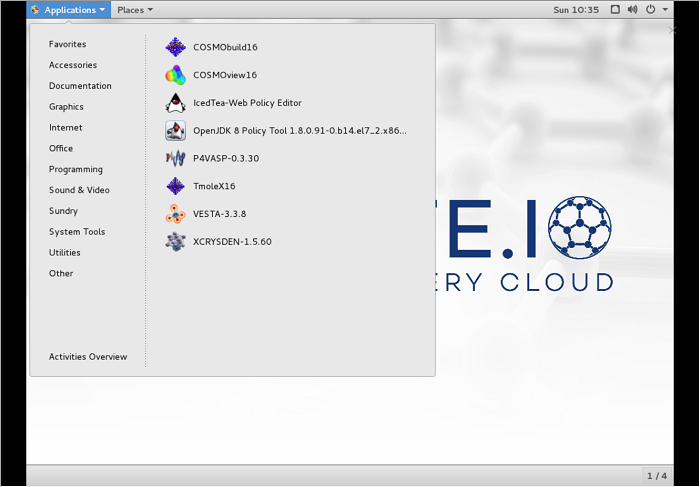Open TmoleX16 via its icon
Image resolution: width=700 pixels, height=487 pixels.
click(x=175, y=186)
